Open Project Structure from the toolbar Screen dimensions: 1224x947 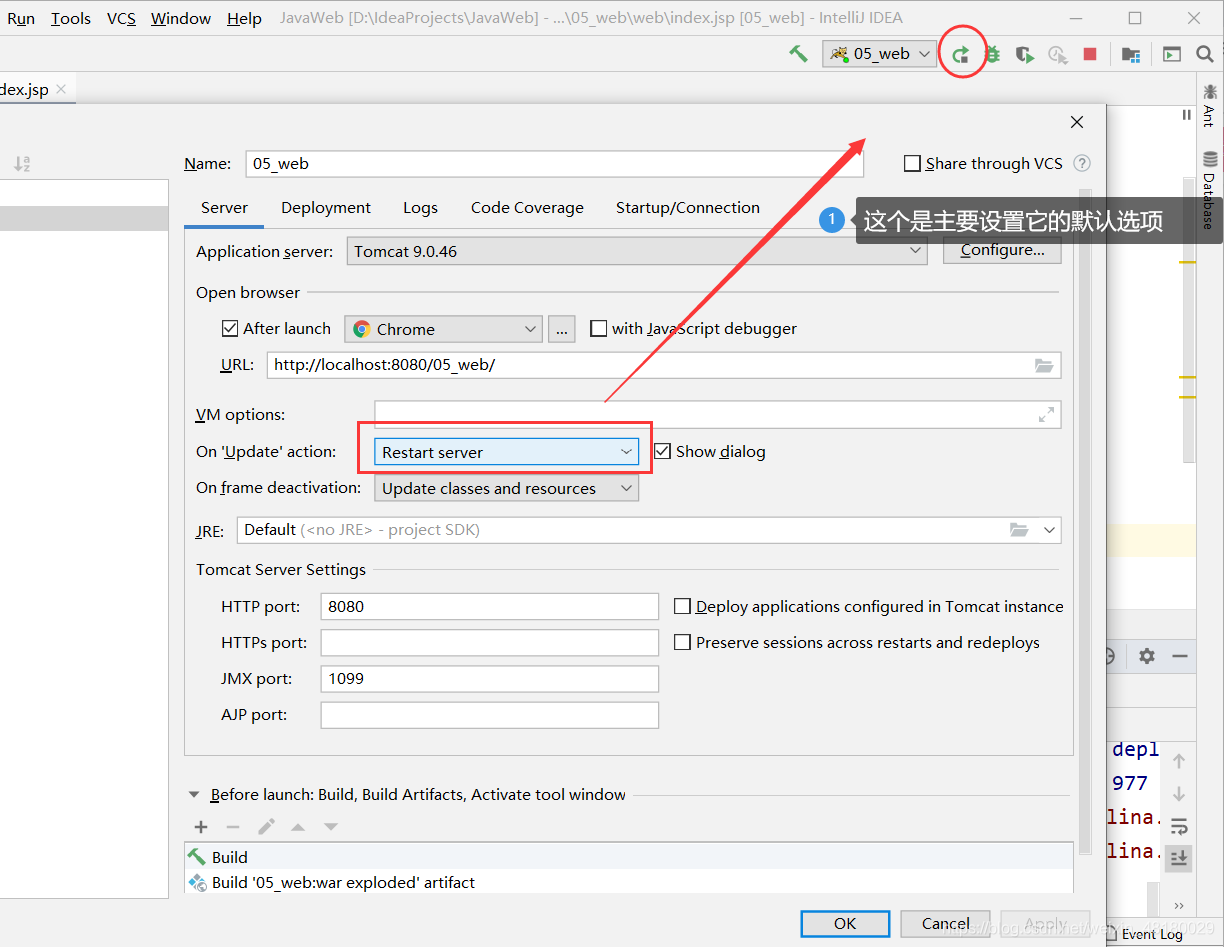pyautogui.click(x=1131, y=54)
